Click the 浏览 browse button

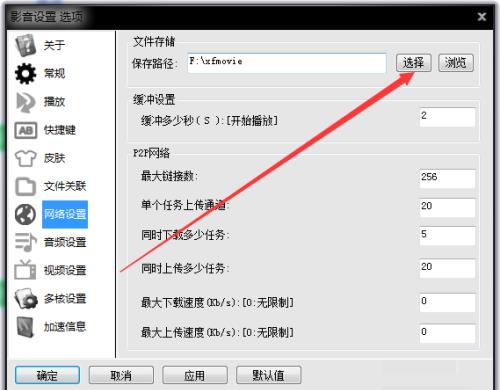[456, 63]
